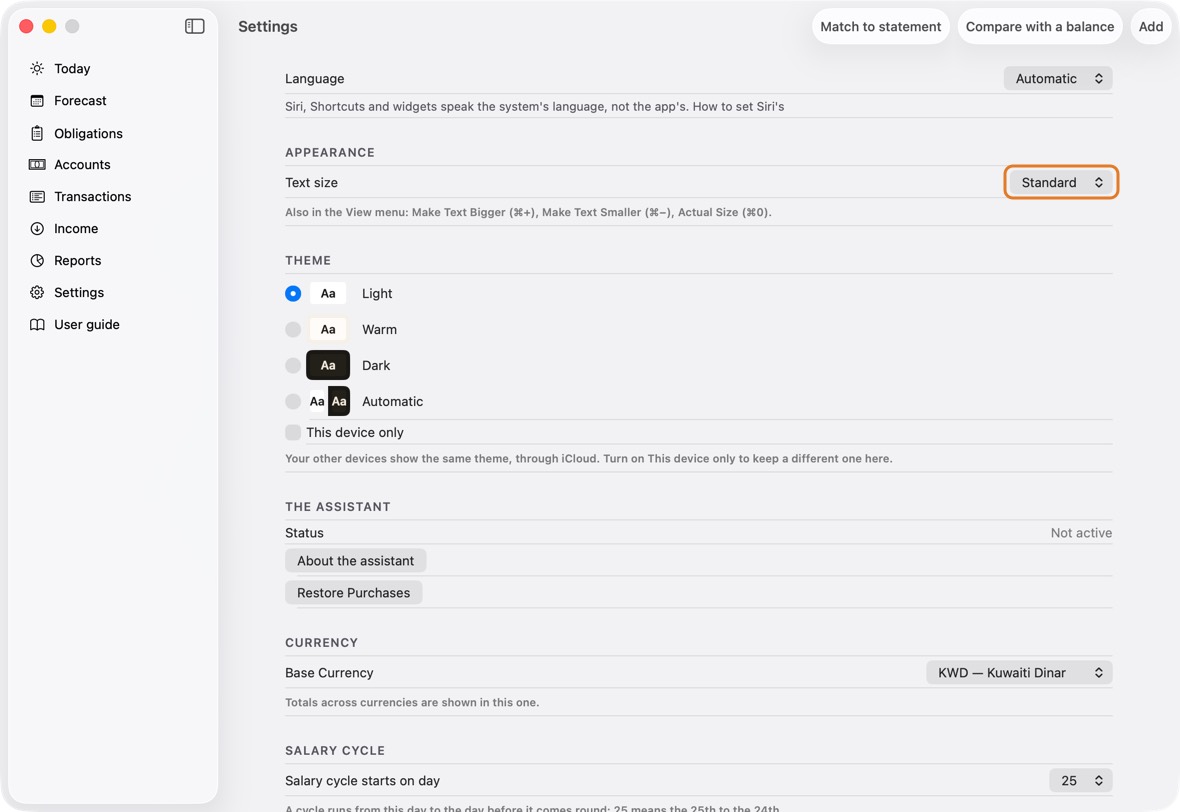Open the Base Currency KWD dropdown

(x=1019, y=673)
